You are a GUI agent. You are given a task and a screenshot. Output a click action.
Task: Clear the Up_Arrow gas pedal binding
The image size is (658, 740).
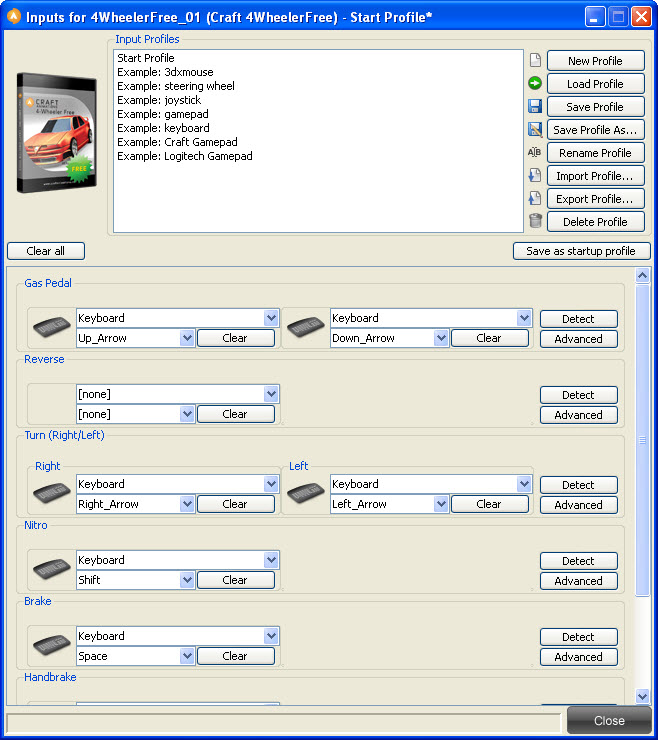click(236, 338)
